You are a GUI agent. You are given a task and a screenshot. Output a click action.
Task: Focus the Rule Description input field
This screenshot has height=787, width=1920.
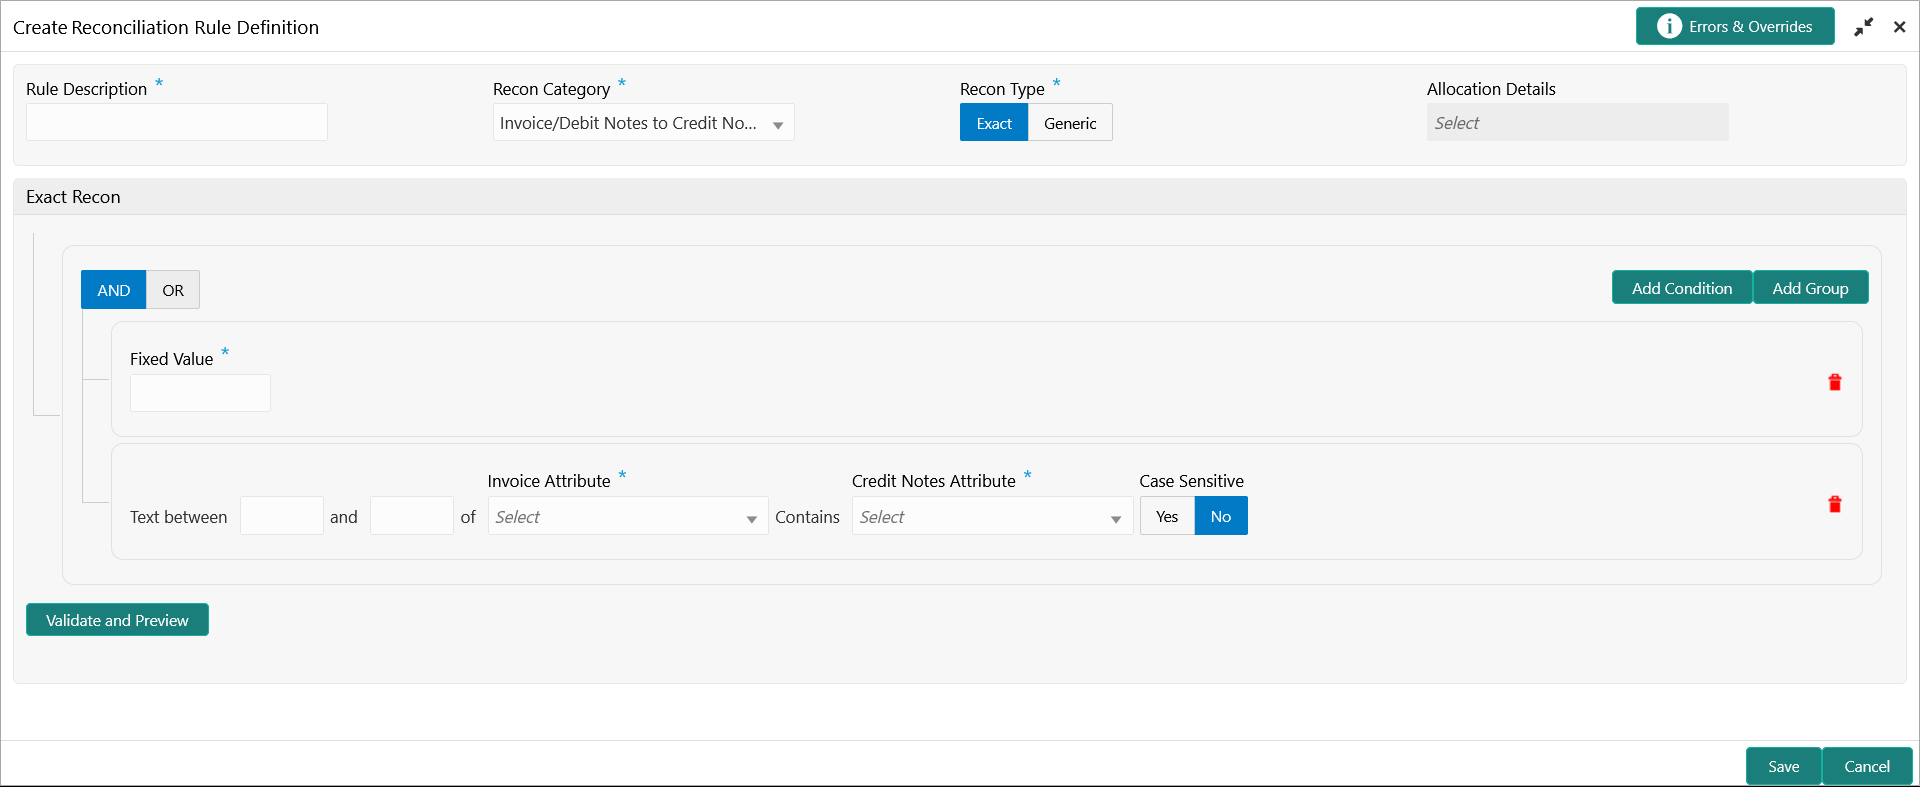(x=177, y=122)
